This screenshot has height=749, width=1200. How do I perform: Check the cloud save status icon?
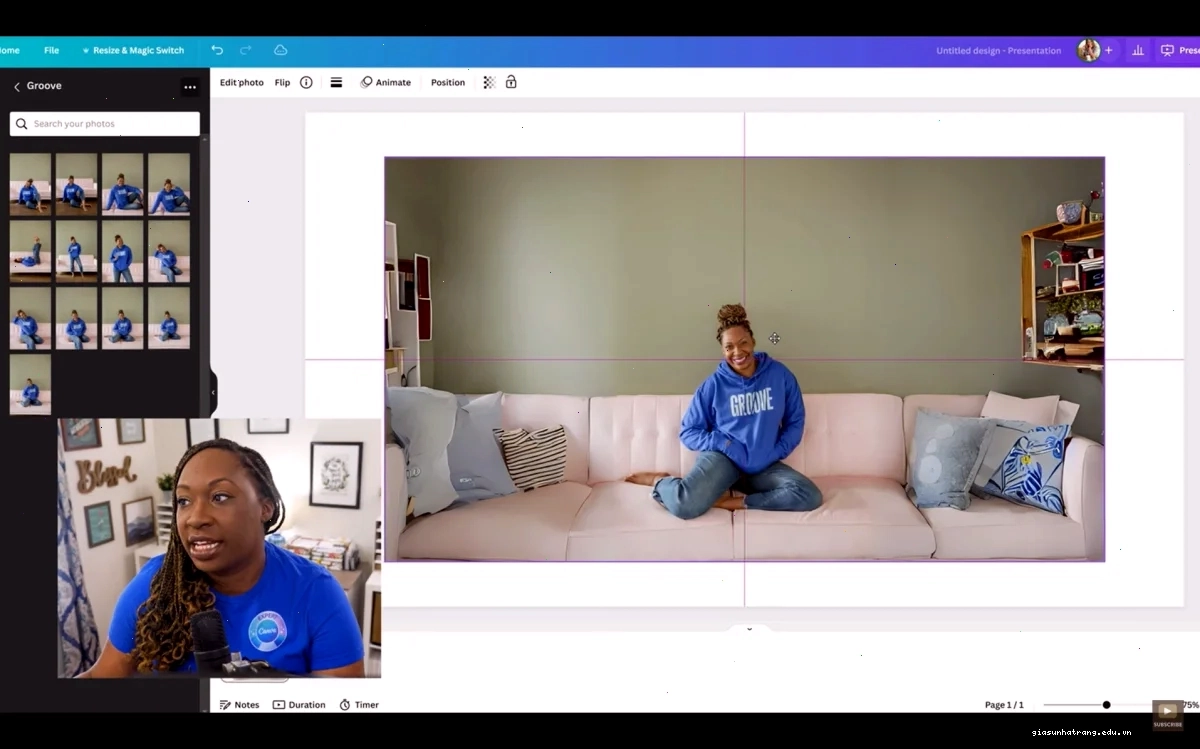pos(281,50)
